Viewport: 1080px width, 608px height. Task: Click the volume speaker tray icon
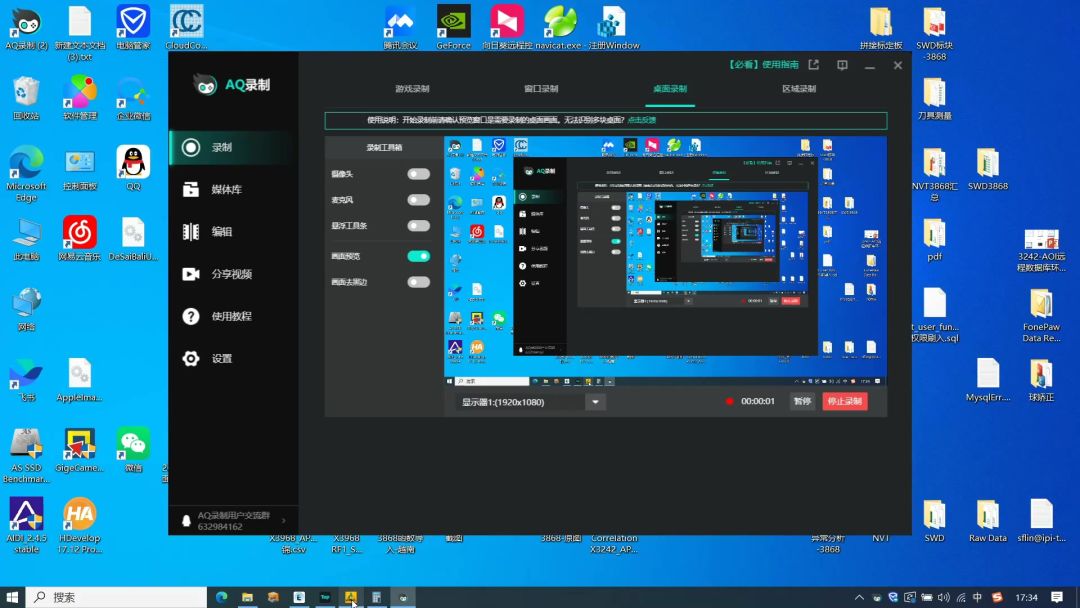(944, 597)
